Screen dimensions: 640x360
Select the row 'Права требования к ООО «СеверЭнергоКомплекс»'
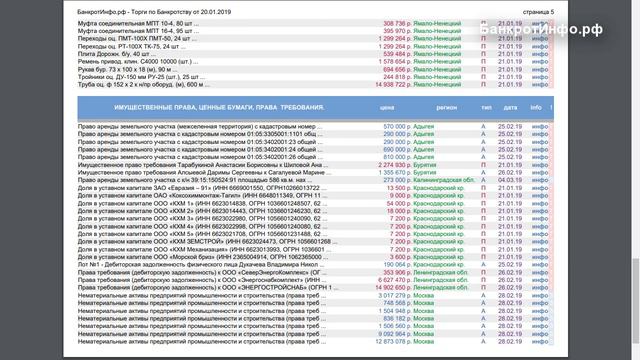pos(316,273)
